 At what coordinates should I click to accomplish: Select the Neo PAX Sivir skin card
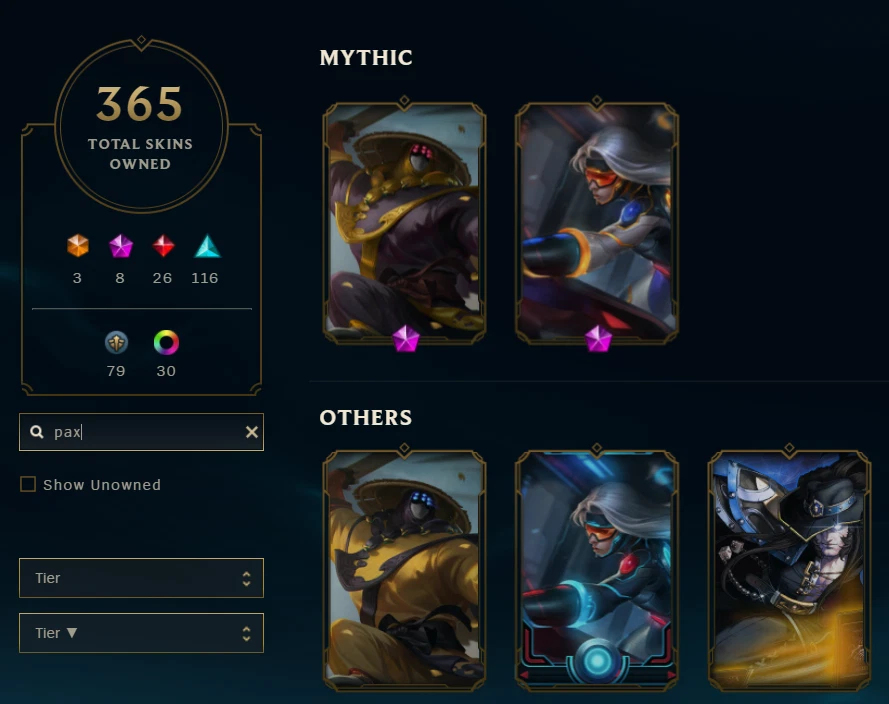pos(597,571)
